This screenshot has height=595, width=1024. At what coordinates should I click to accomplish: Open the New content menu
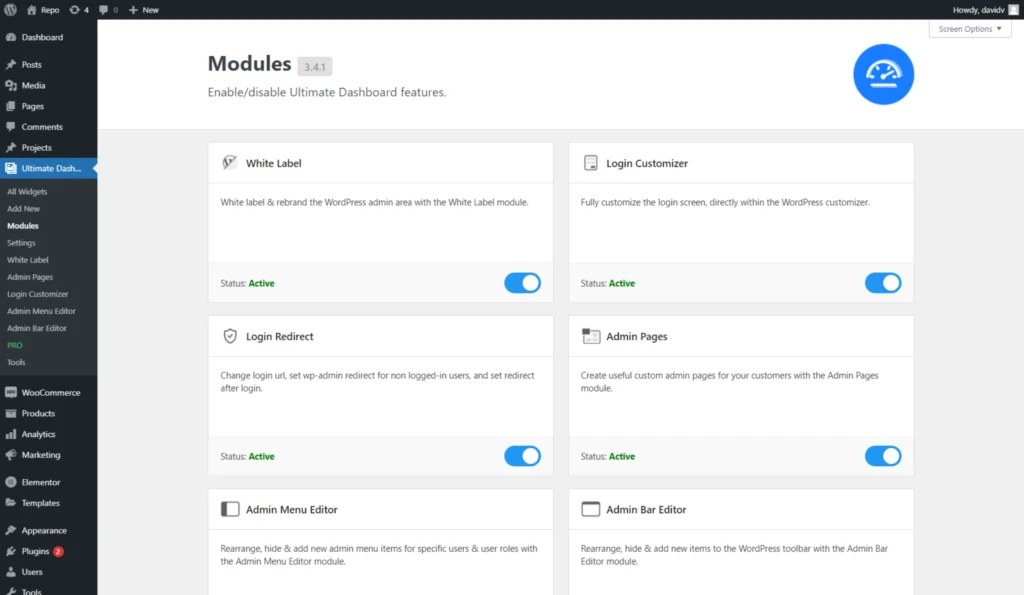tap(144, 9)
